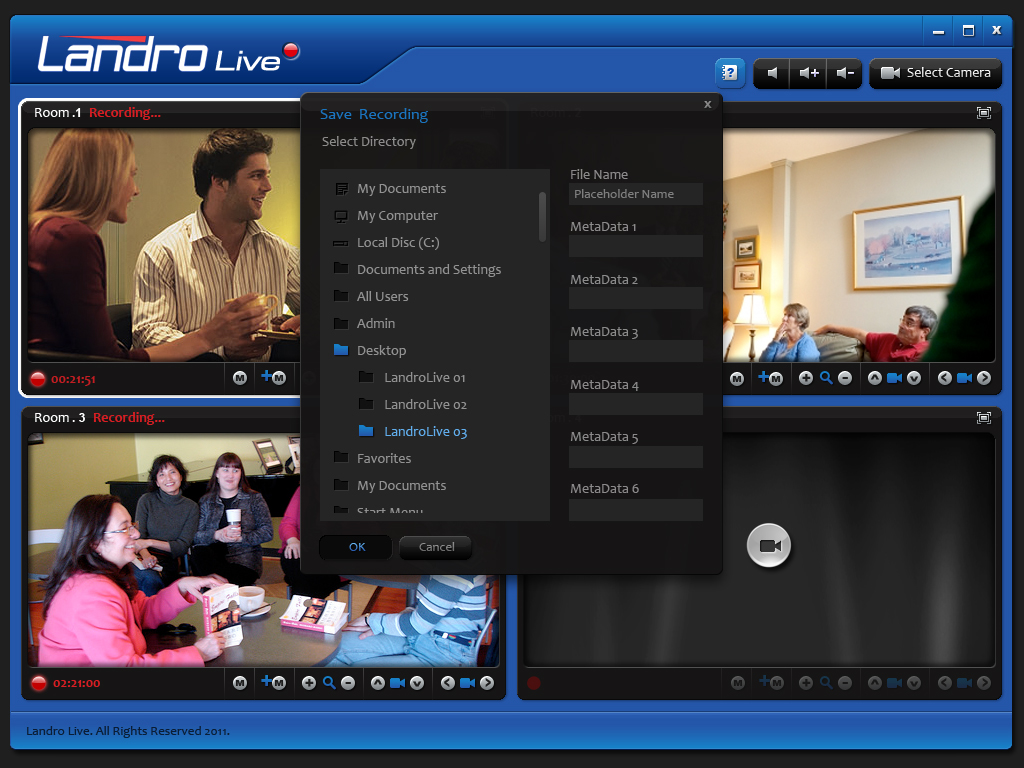Click the Room 2 living room video
The height and width of the screenshot is (768, 1024).
[859, 245]
